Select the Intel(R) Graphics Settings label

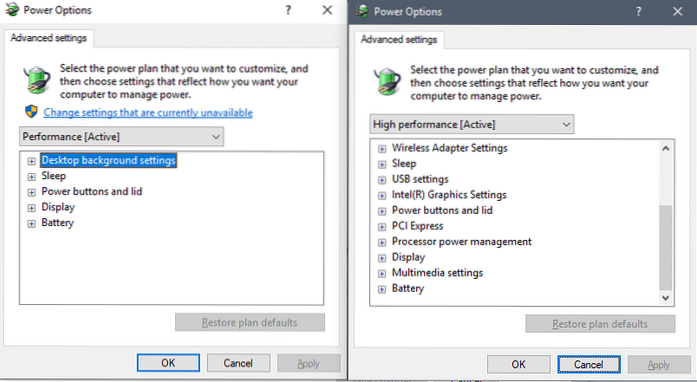click(x=449, y=194)
